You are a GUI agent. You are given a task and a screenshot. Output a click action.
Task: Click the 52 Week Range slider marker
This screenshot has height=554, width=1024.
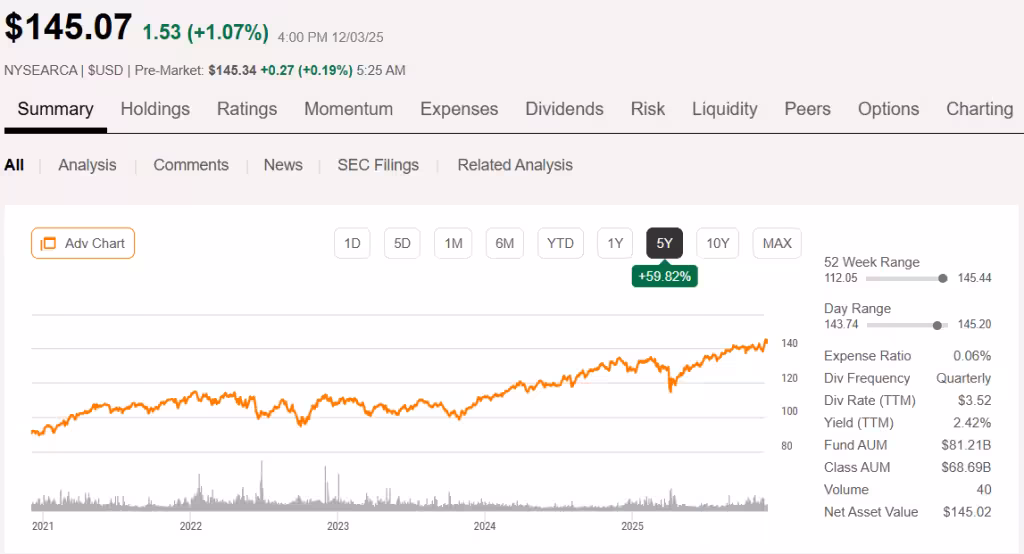tap(943, 278)
